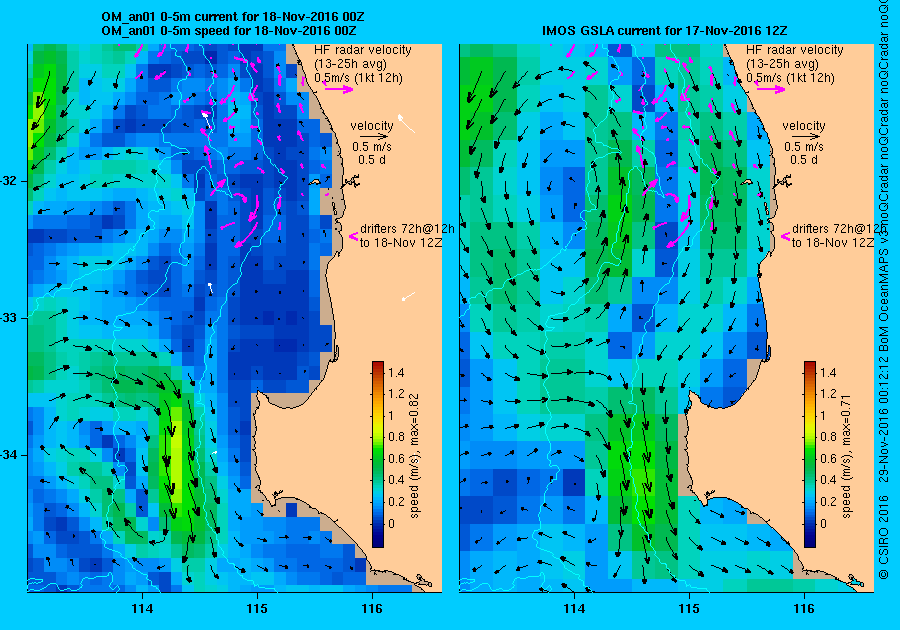Click the vertical 'BoM OceanMAPS' text
This screenshot has height=630, width=900.
(885, 301)
